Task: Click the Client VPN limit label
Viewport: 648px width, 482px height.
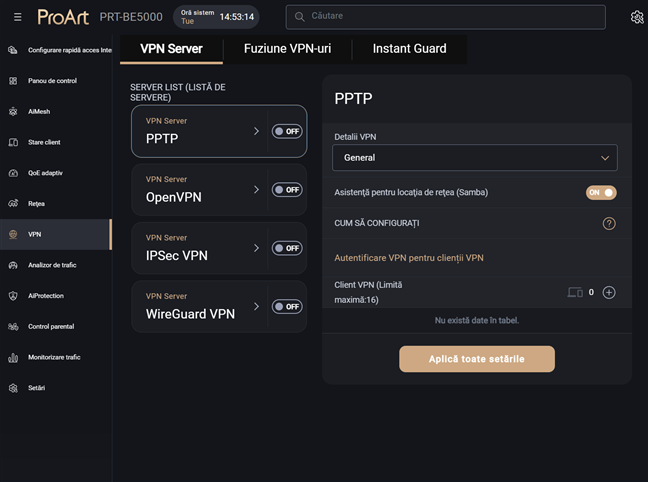Action: click(x=368, y=292)
